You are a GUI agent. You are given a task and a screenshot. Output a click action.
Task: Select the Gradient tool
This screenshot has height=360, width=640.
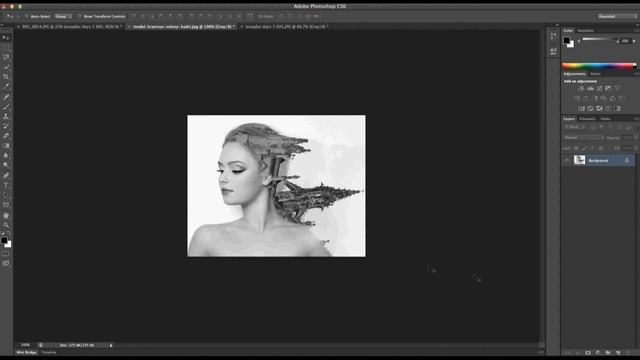pos(6,146)
